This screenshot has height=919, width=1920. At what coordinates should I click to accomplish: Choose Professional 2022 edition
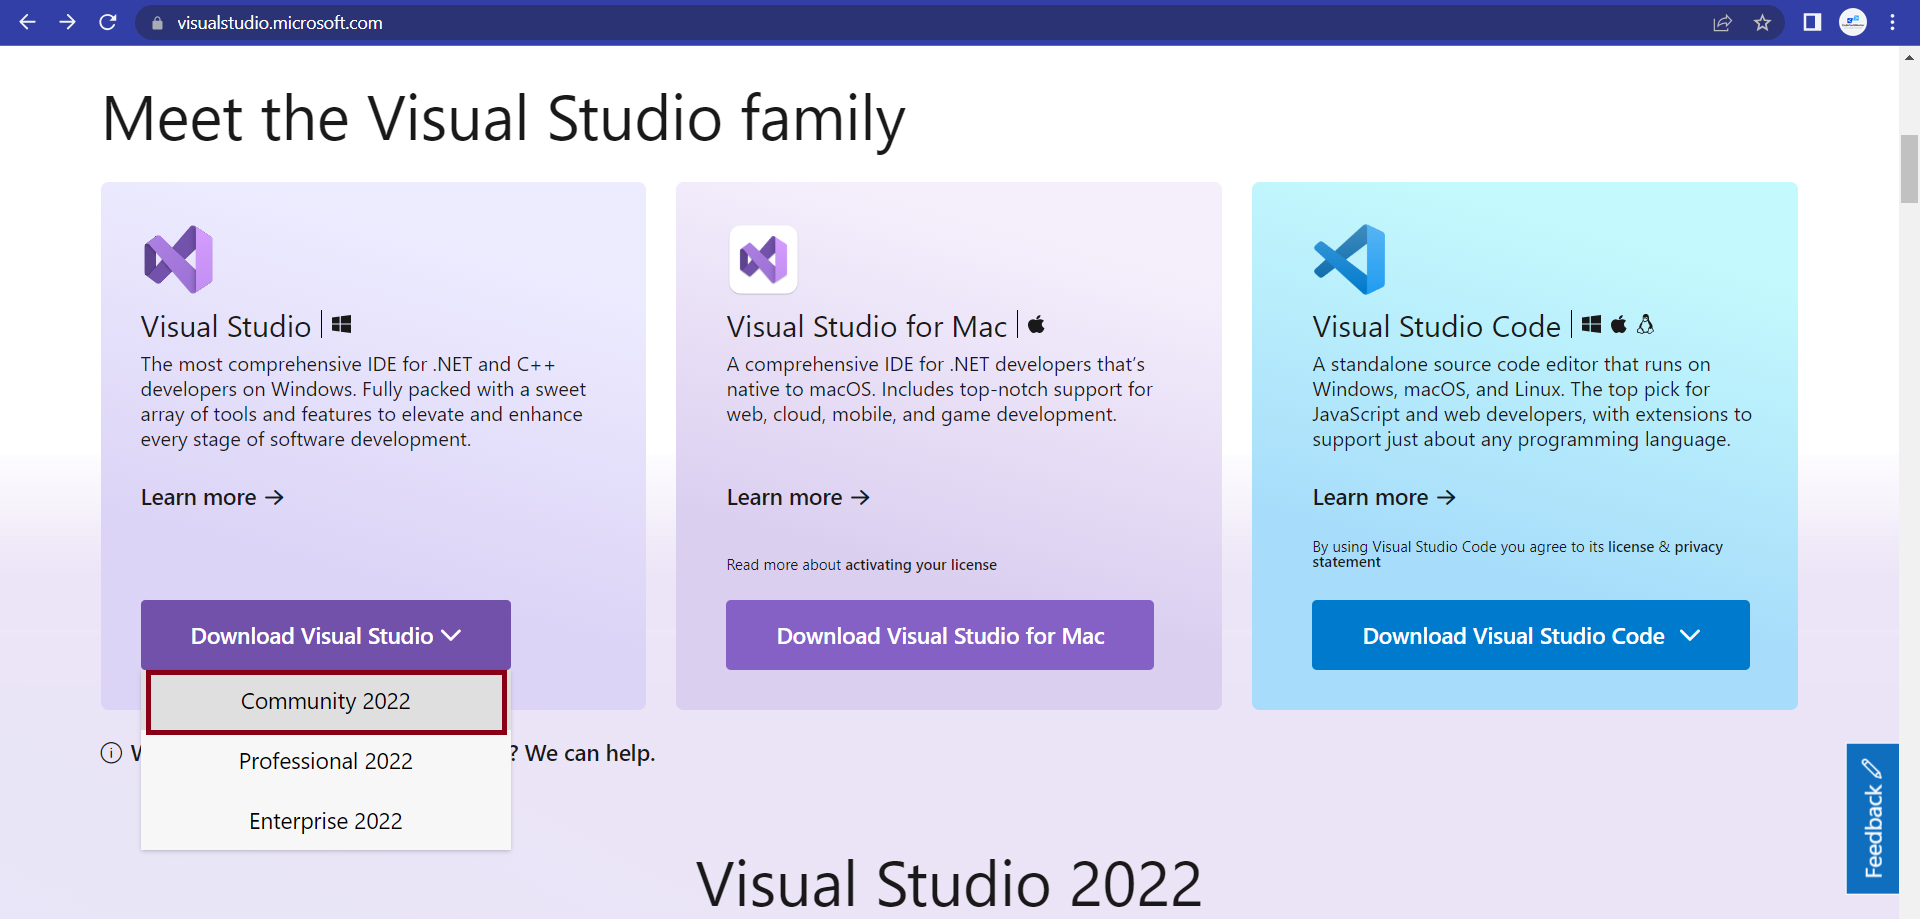tap(326, 761)
